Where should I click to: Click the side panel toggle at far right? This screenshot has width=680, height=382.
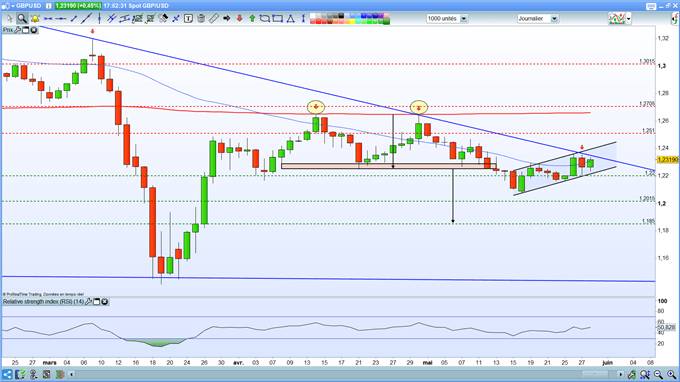pyautogui.click(x=675, y=19)
